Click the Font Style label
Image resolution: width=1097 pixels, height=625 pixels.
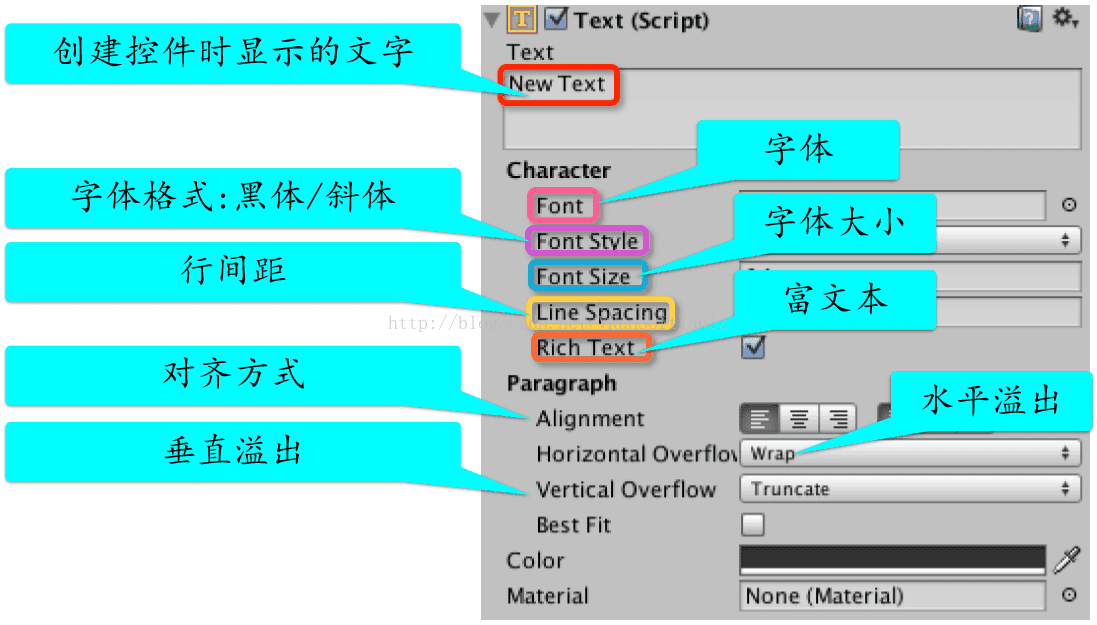tap(588, 241)
